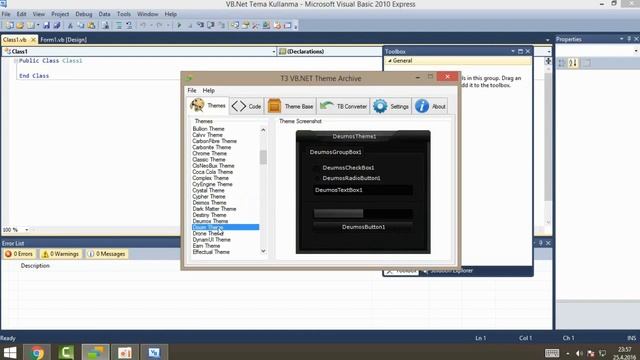Toggle the 0 Warnings filter
Viewport: 640px width, 360px height.
(x=60, y=254)
